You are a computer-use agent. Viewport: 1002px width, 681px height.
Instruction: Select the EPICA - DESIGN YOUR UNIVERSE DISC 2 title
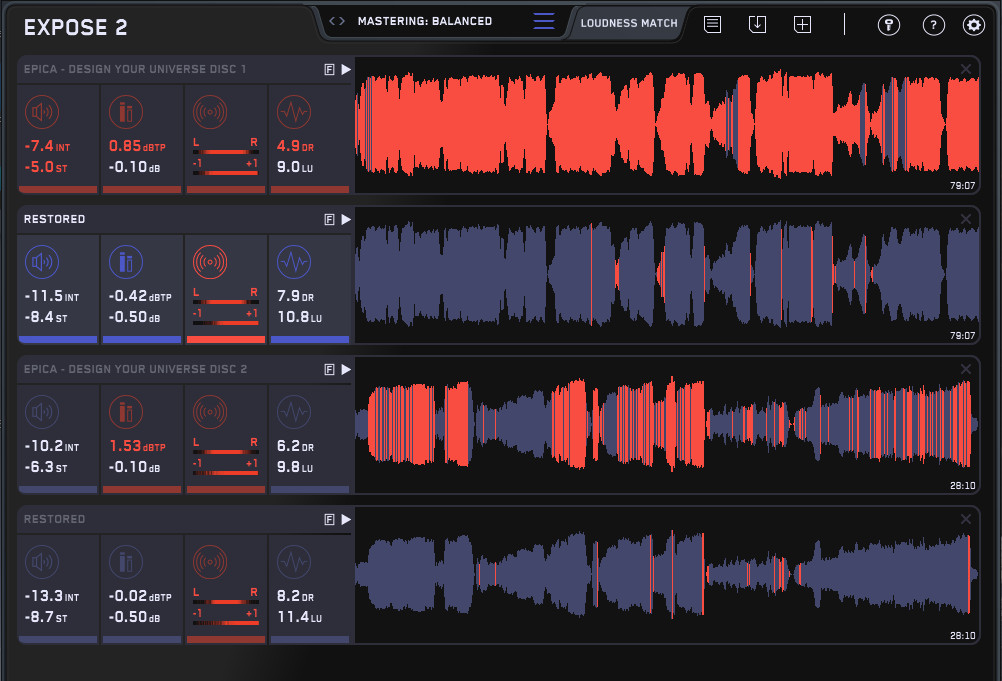pos(135,369)
